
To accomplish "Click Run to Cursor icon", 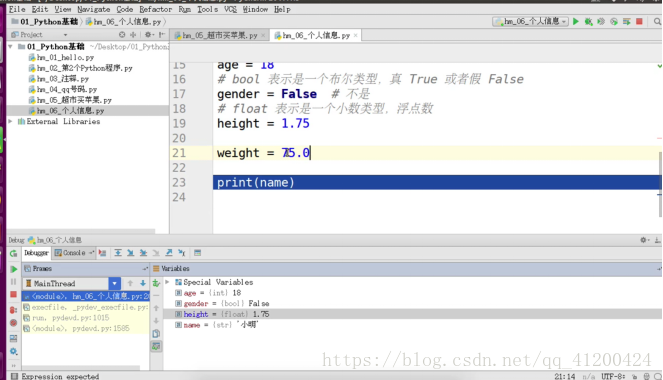I will 181,253.
